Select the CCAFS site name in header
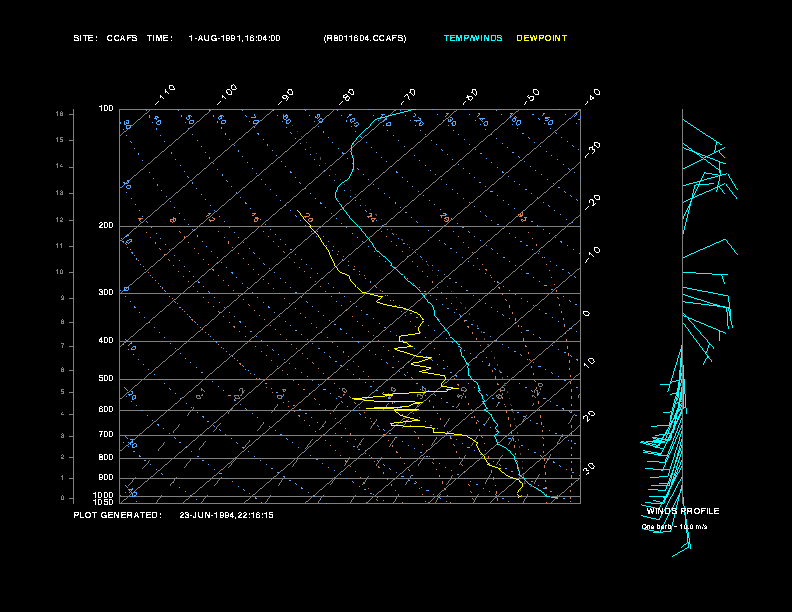Image resolution: width=792 pixels, height=612 pixels. [x=122, y=38]
